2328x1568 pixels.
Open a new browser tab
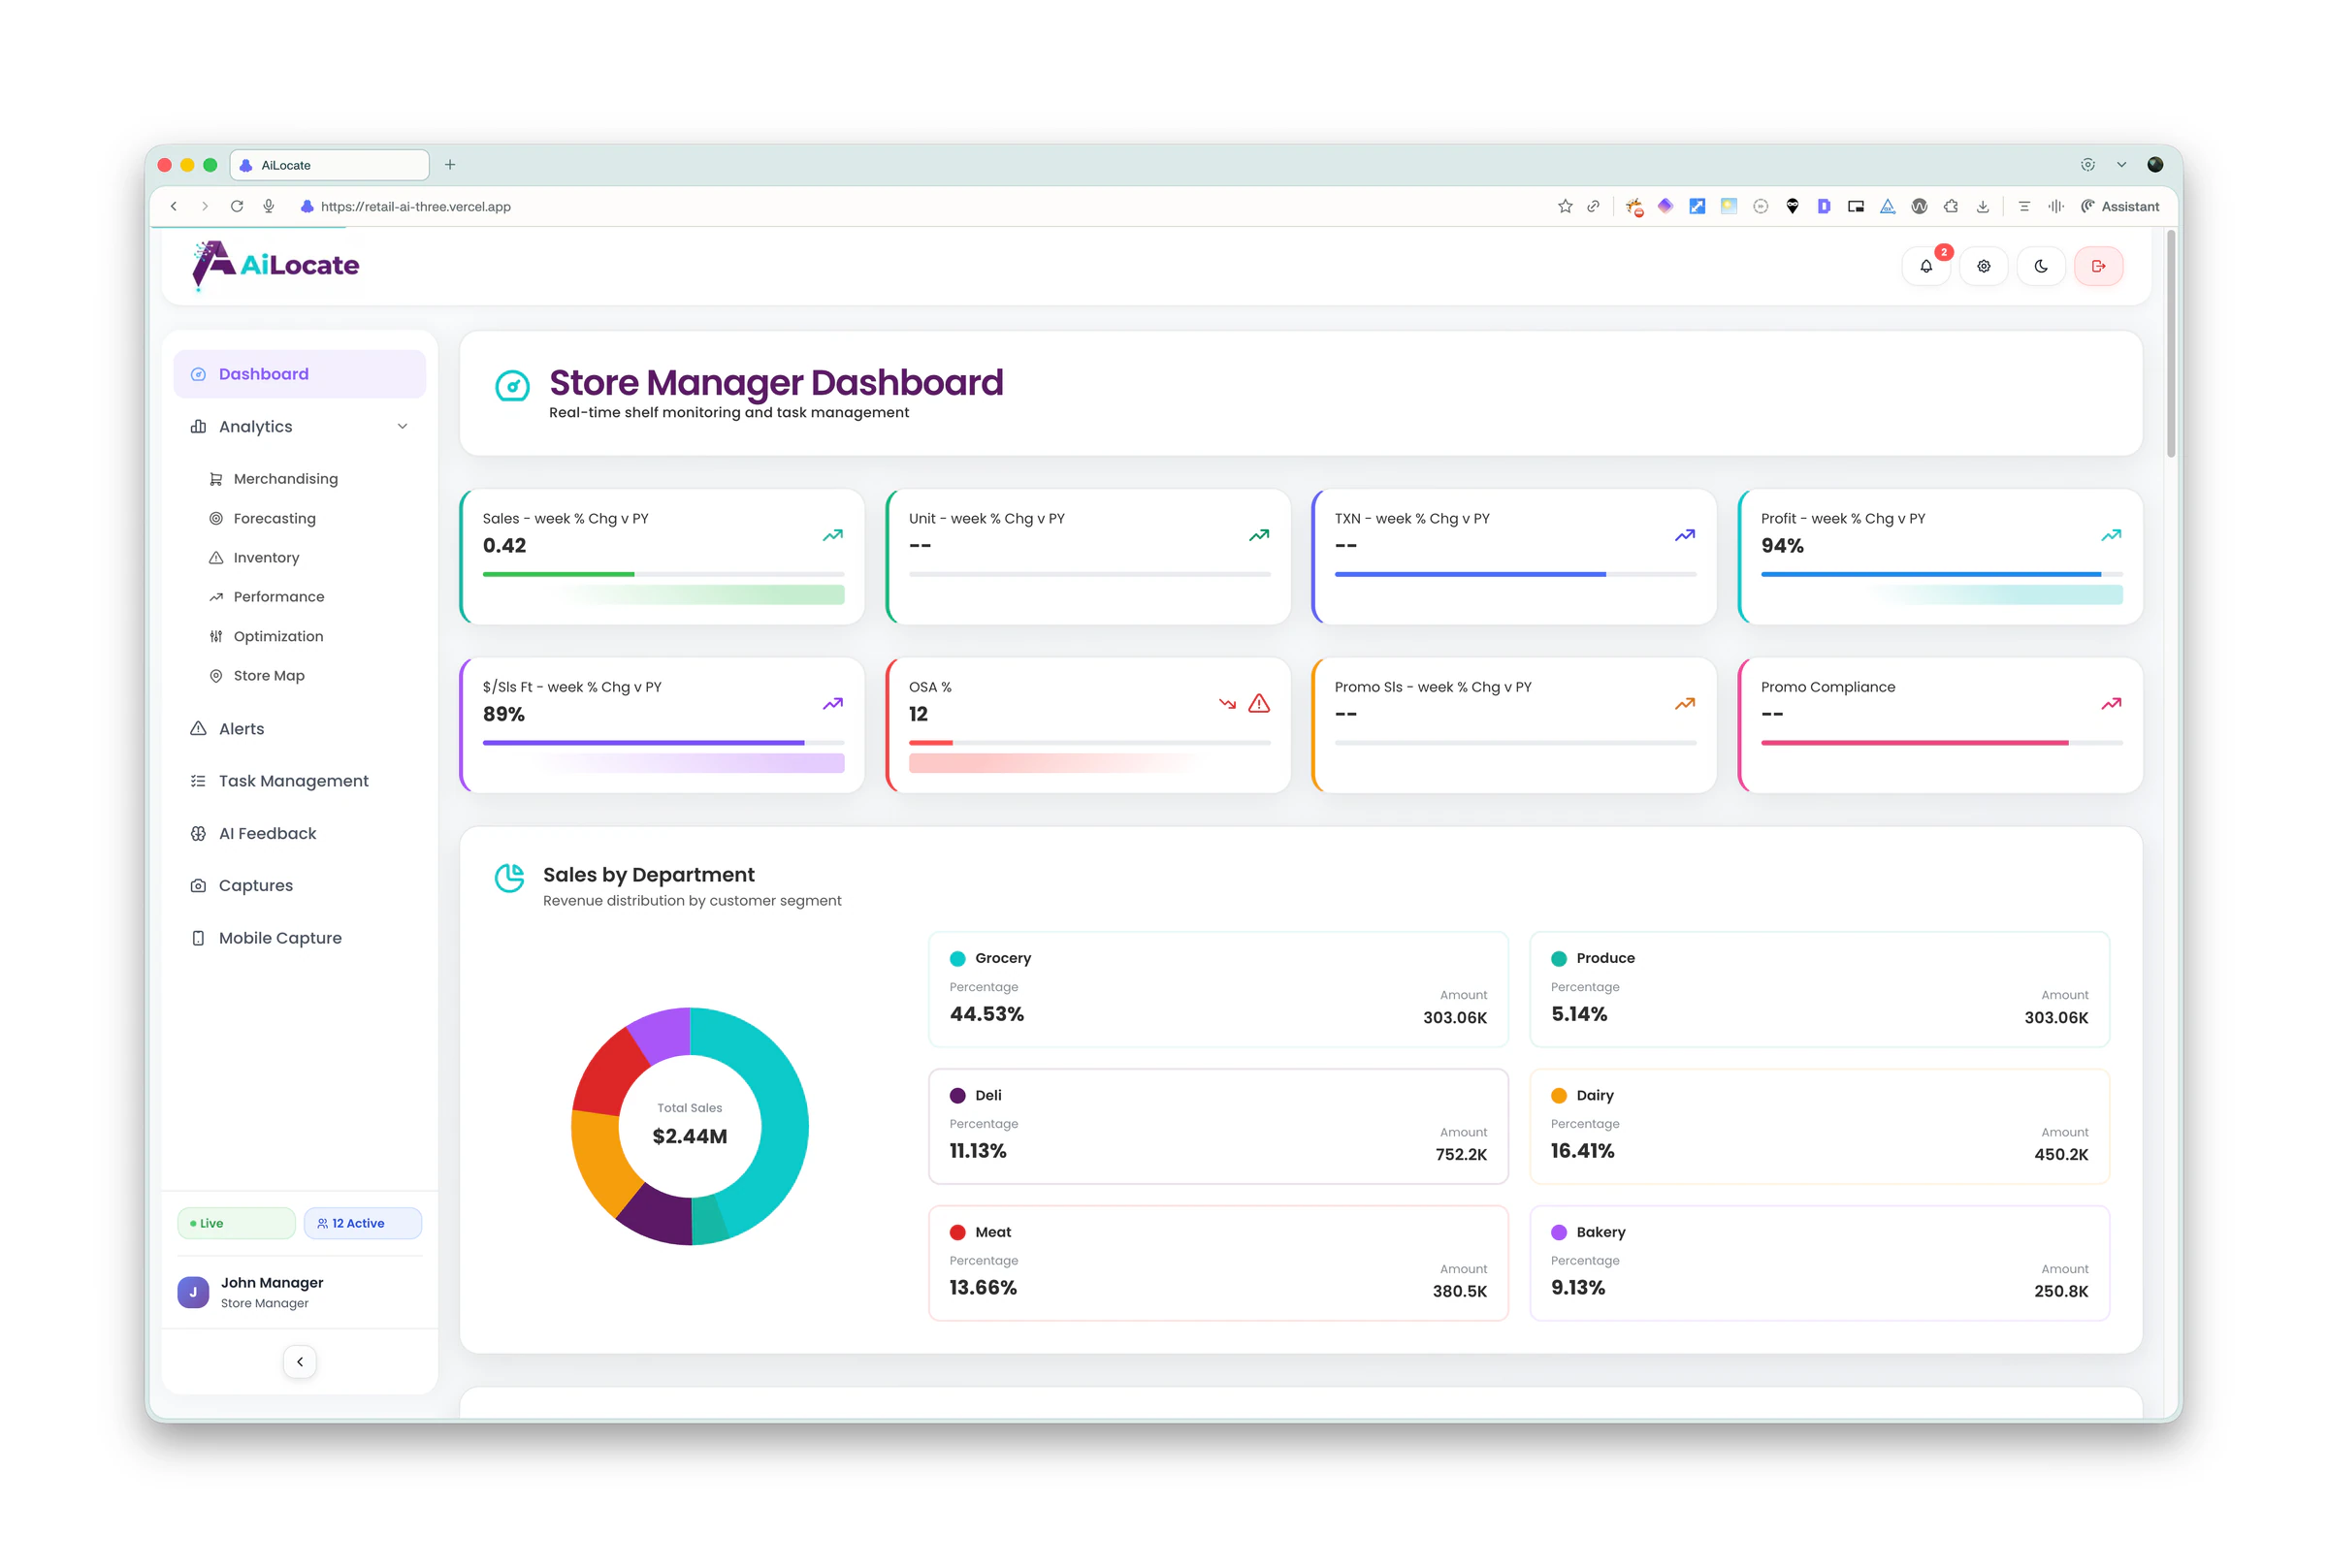pos(450,165)
